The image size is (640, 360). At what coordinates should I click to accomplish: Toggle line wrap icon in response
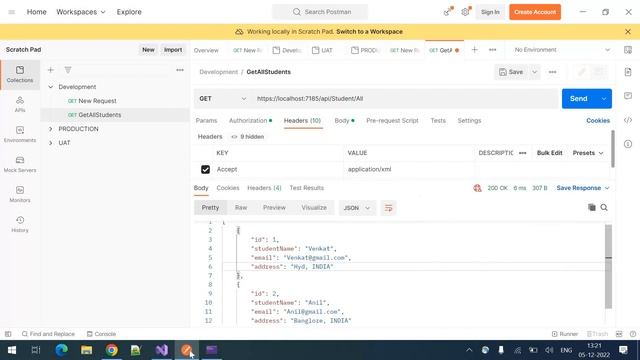[x=388, y=208]
